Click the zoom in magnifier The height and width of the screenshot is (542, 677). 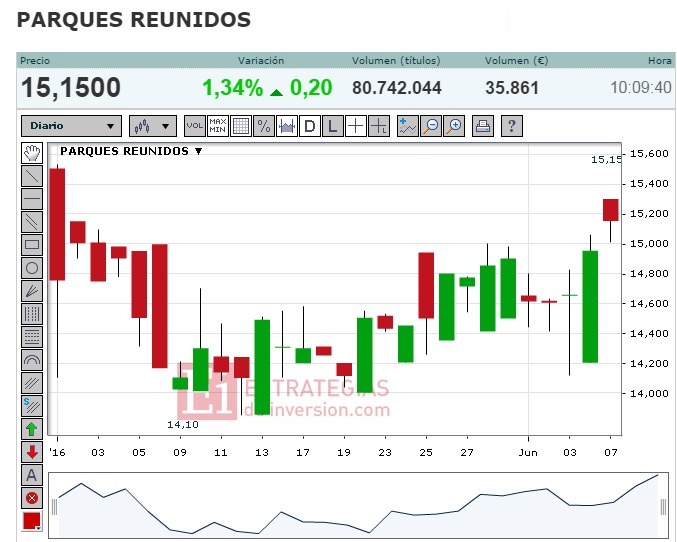coord(454,126)
